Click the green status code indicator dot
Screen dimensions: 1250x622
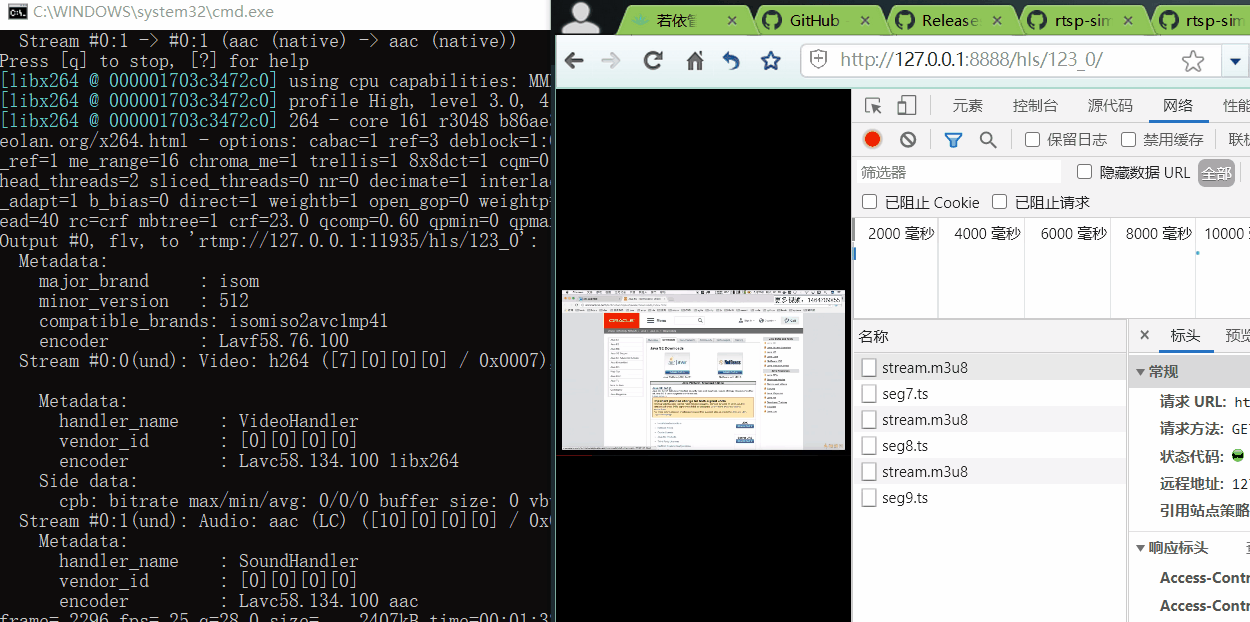[1238, 456]
